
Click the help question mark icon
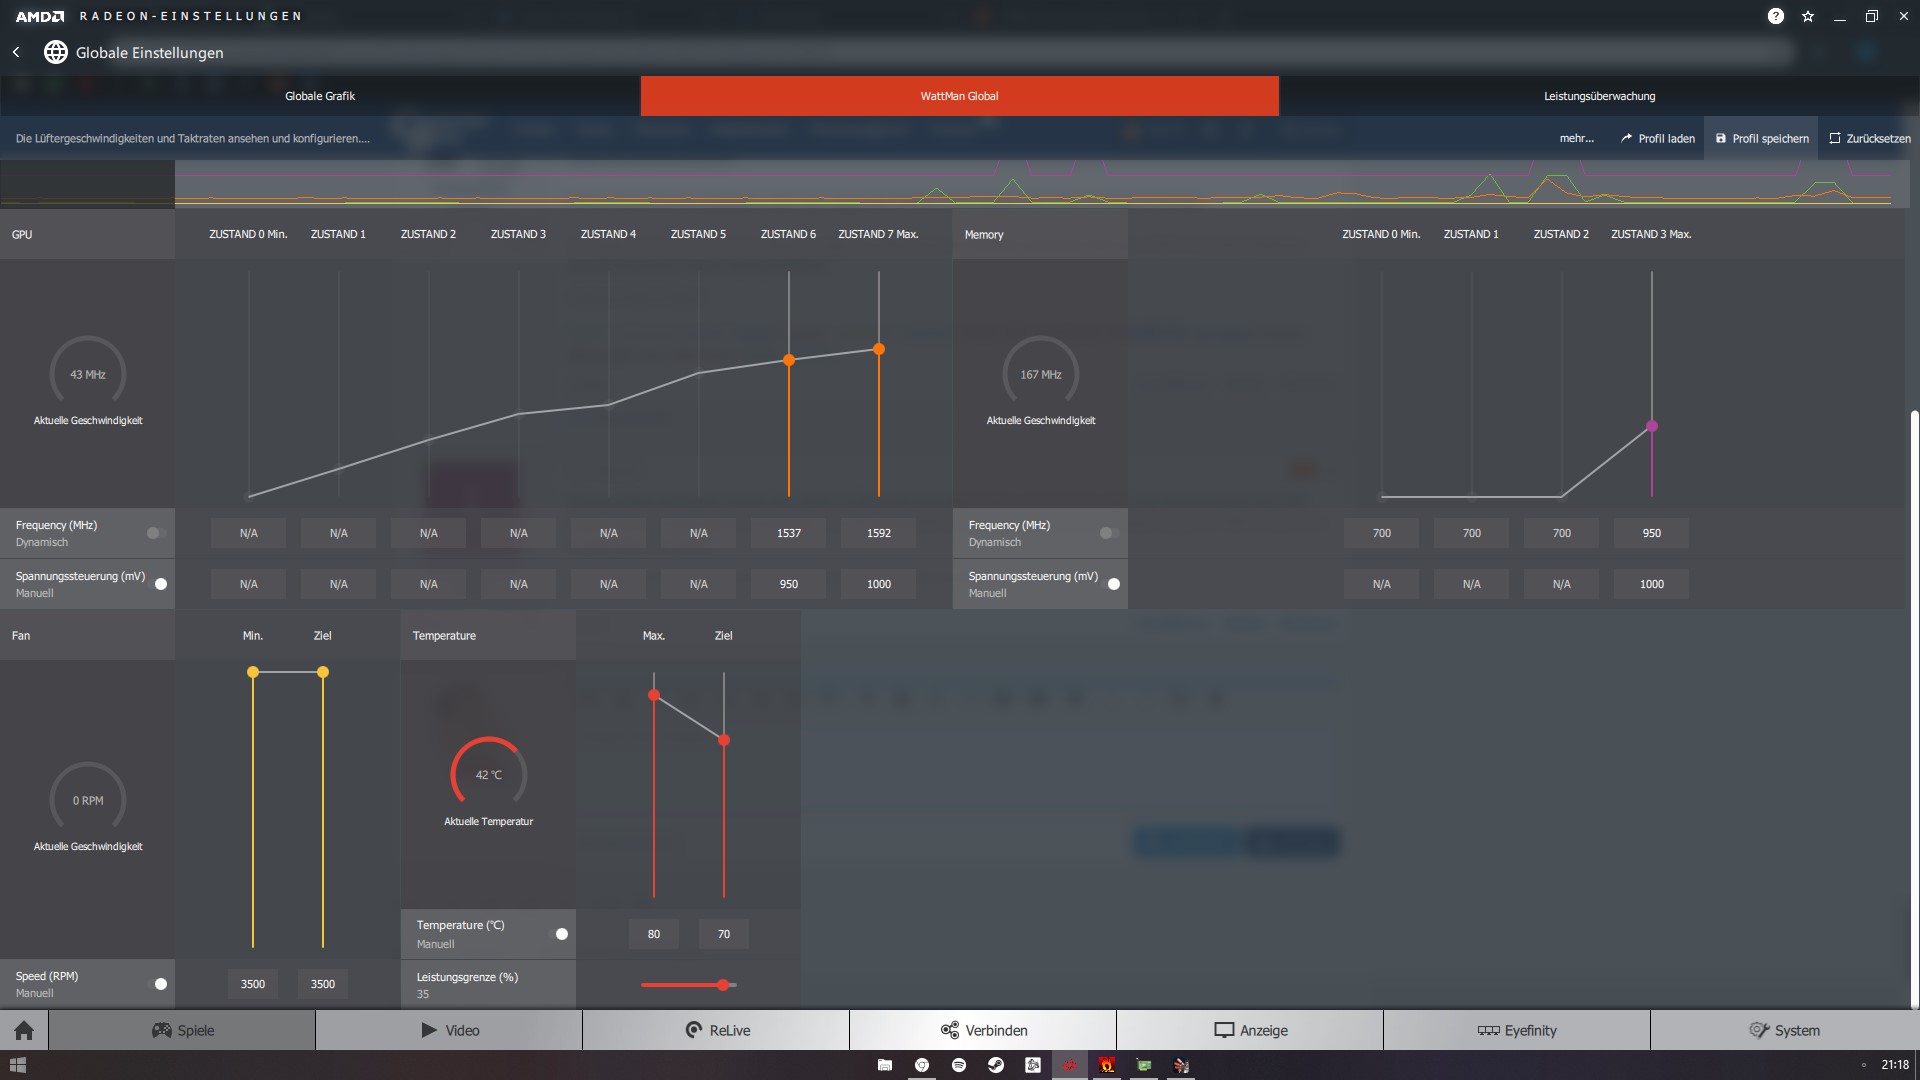pyautogui.click(x=1776, y=16)
